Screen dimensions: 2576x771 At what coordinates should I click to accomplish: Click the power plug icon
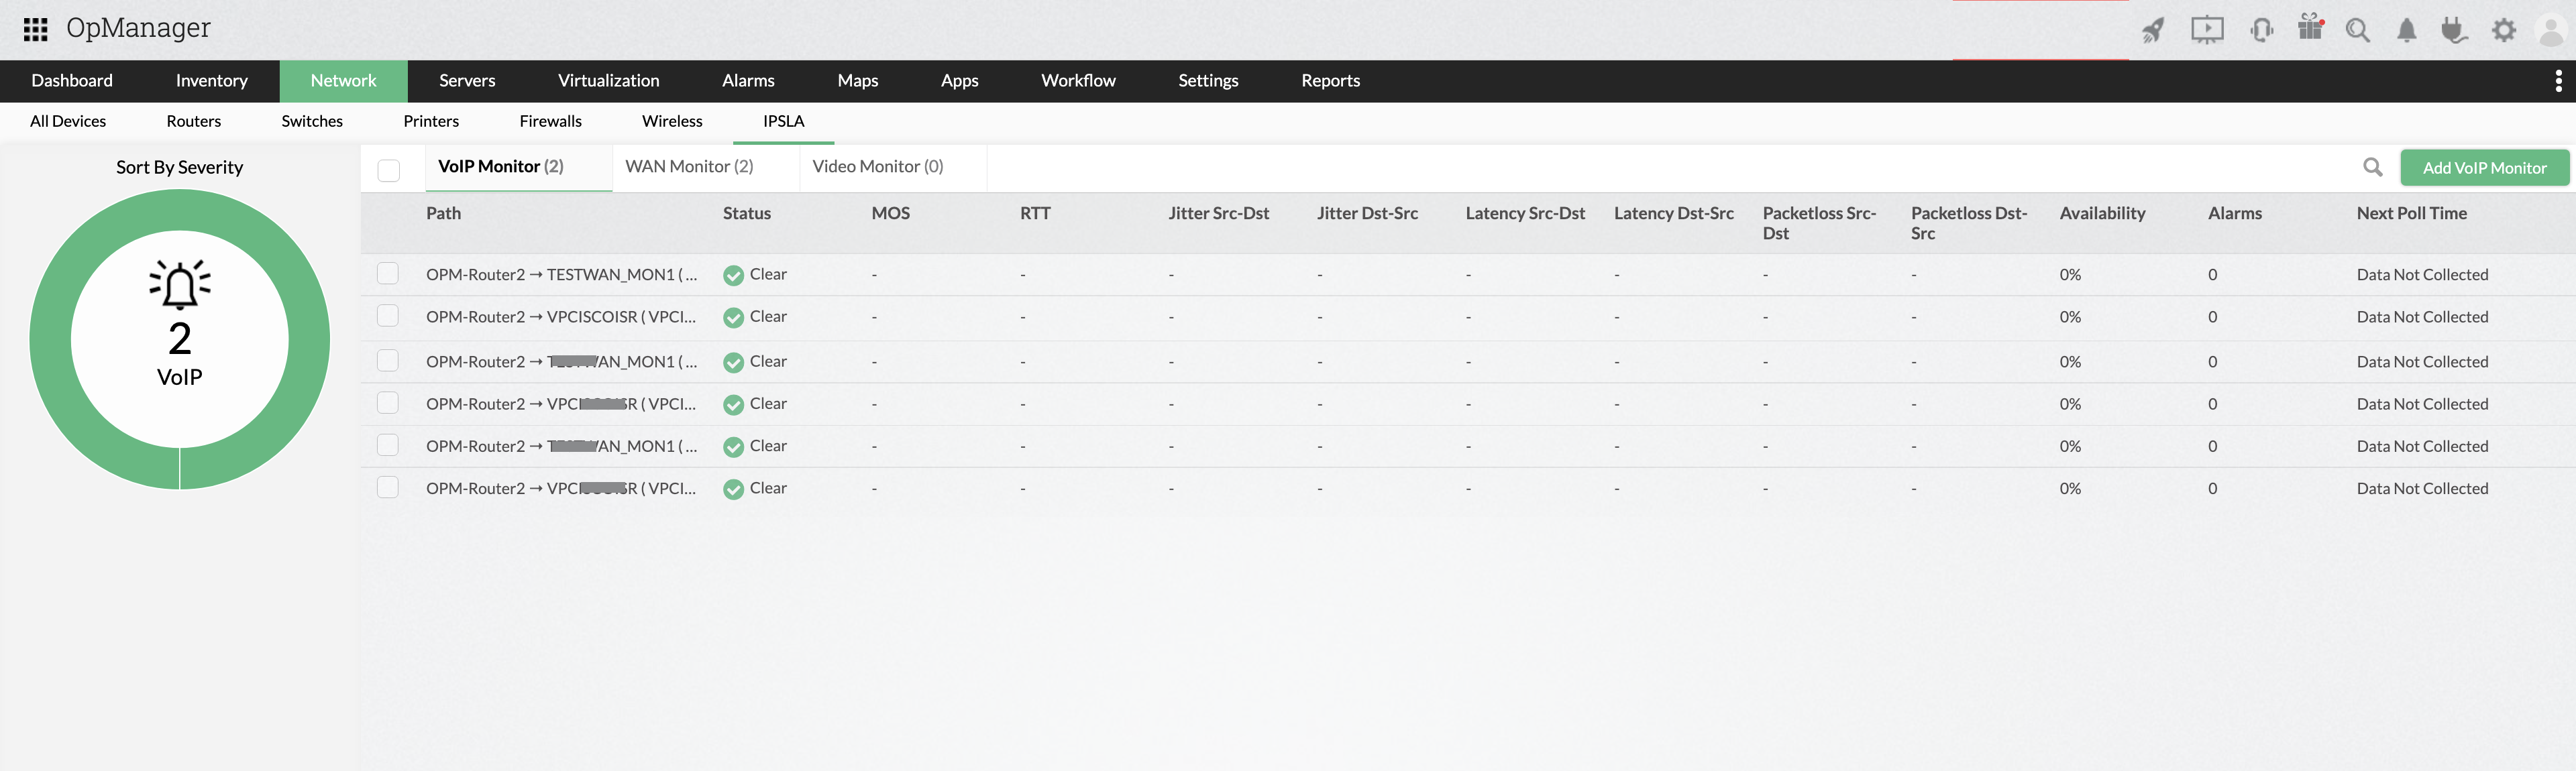(x=2454, y=31)
